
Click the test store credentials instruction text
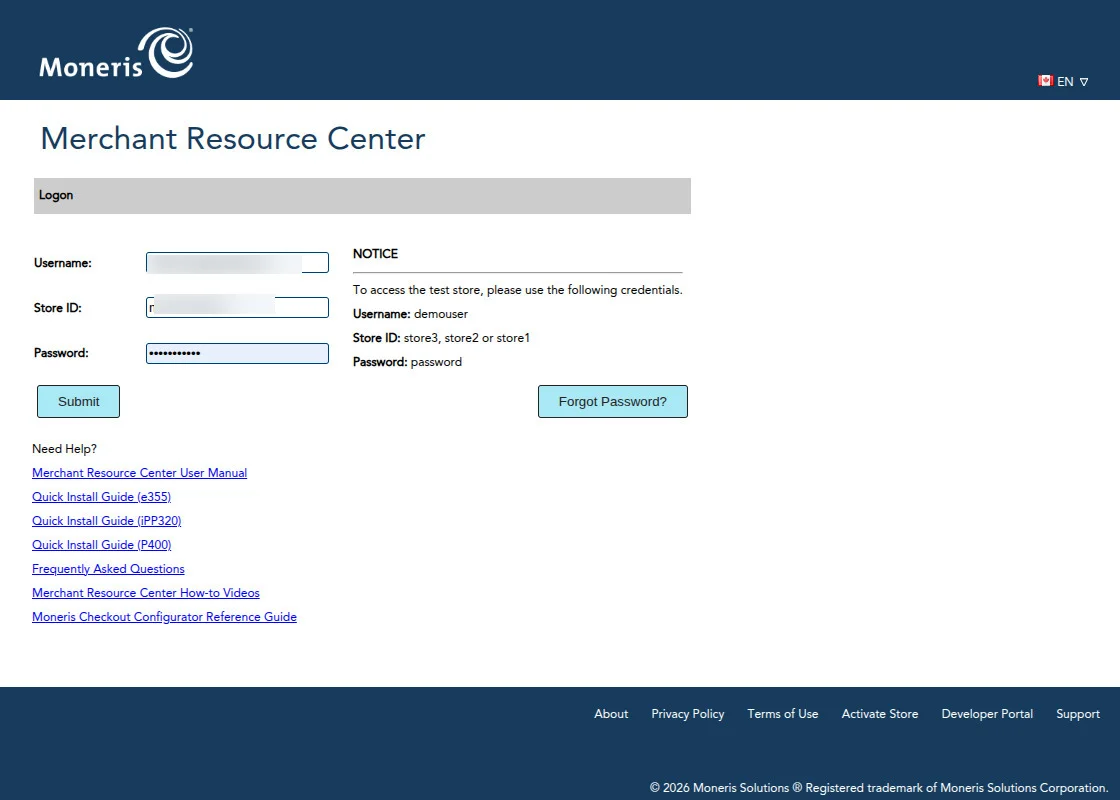click(518, 290)
